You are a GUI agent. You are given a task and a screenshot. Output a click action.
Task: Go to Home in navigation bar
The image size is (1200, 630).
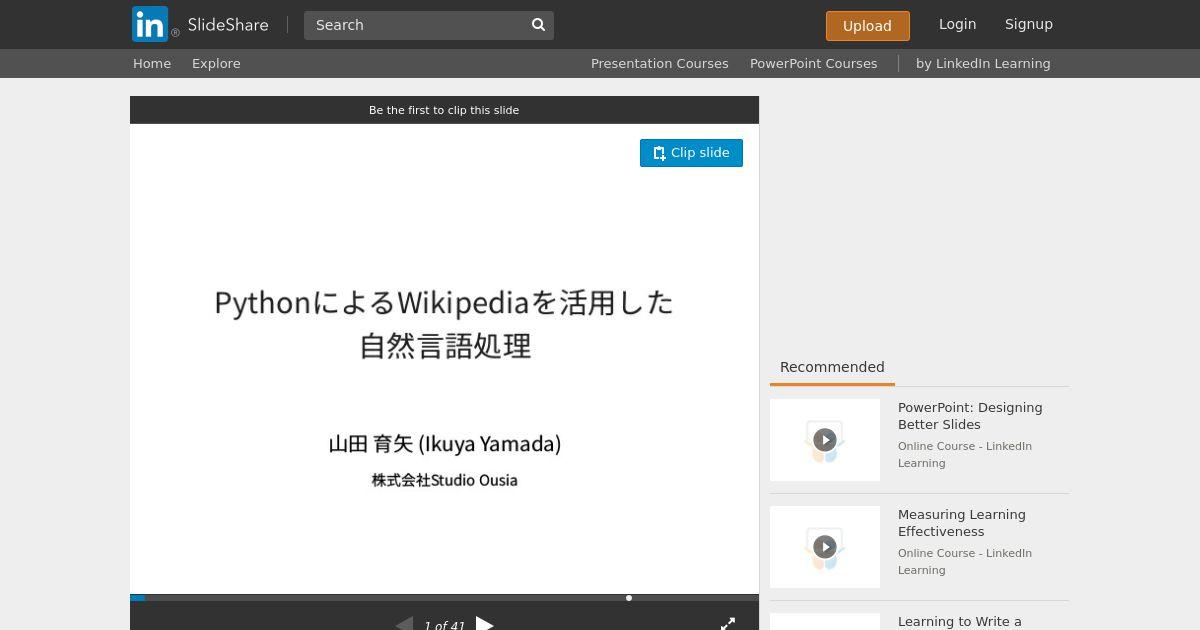(x=152, y=63)
